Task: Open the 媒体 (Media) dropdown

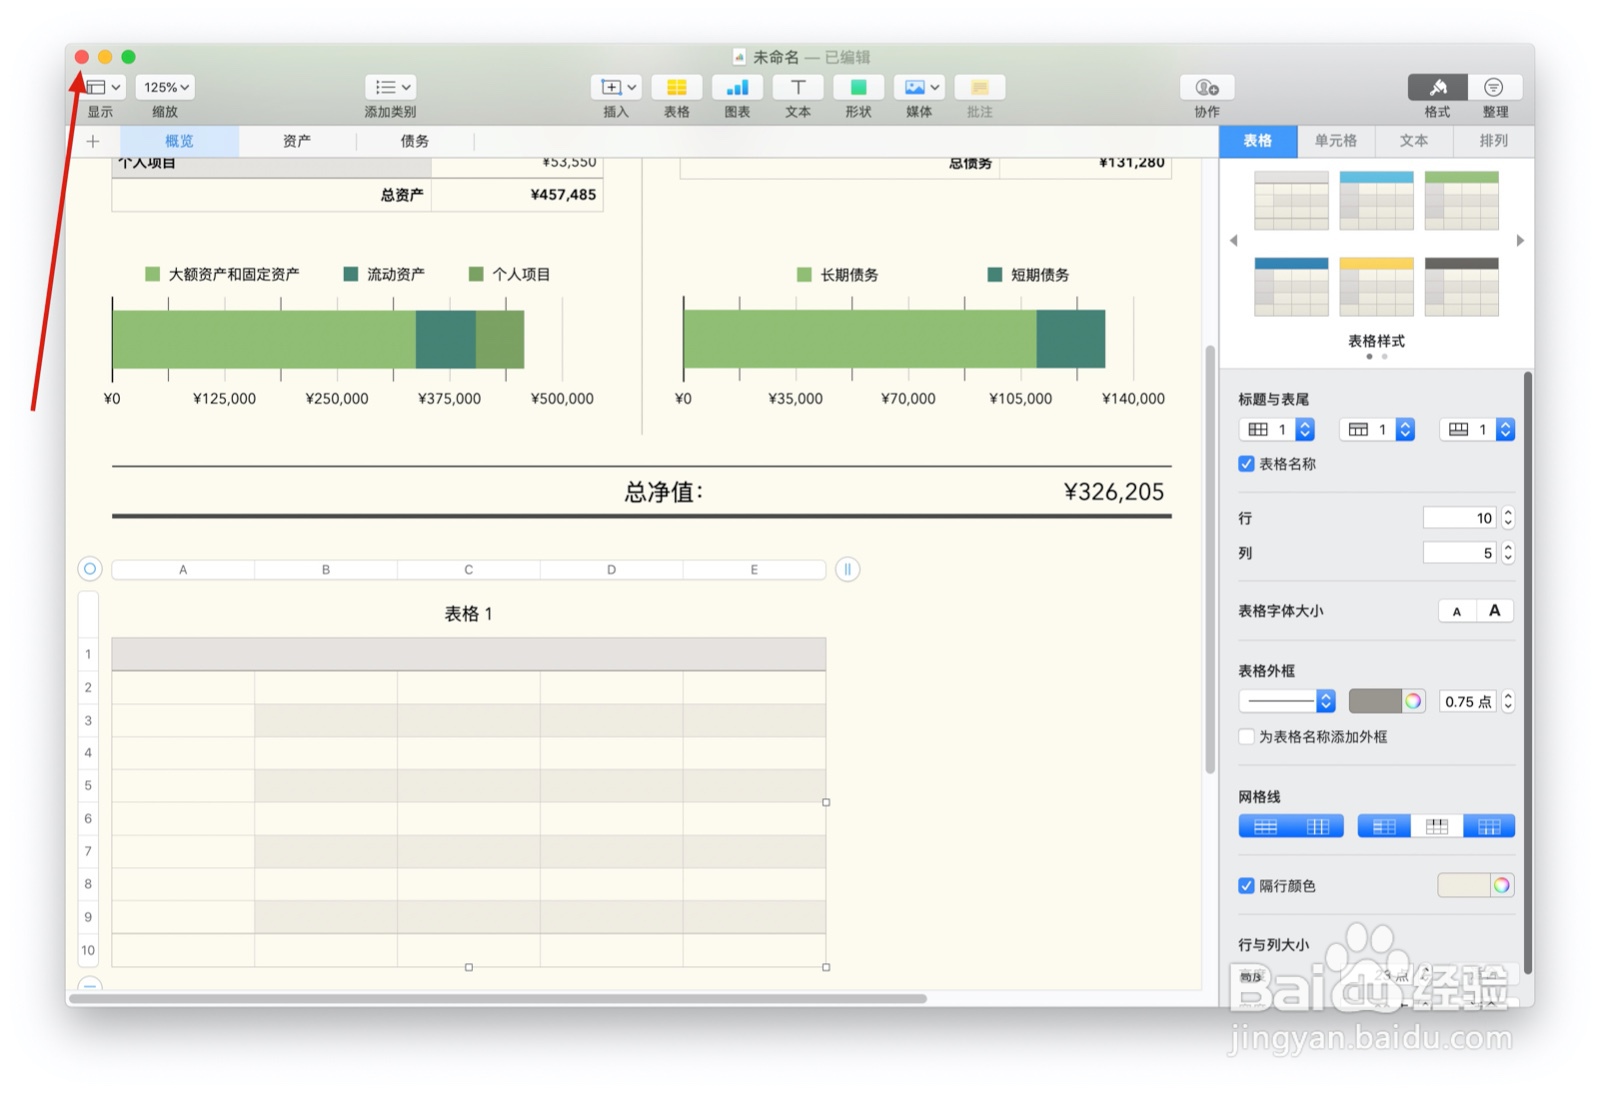Action: pyautogui.click(x=919, y=88)
